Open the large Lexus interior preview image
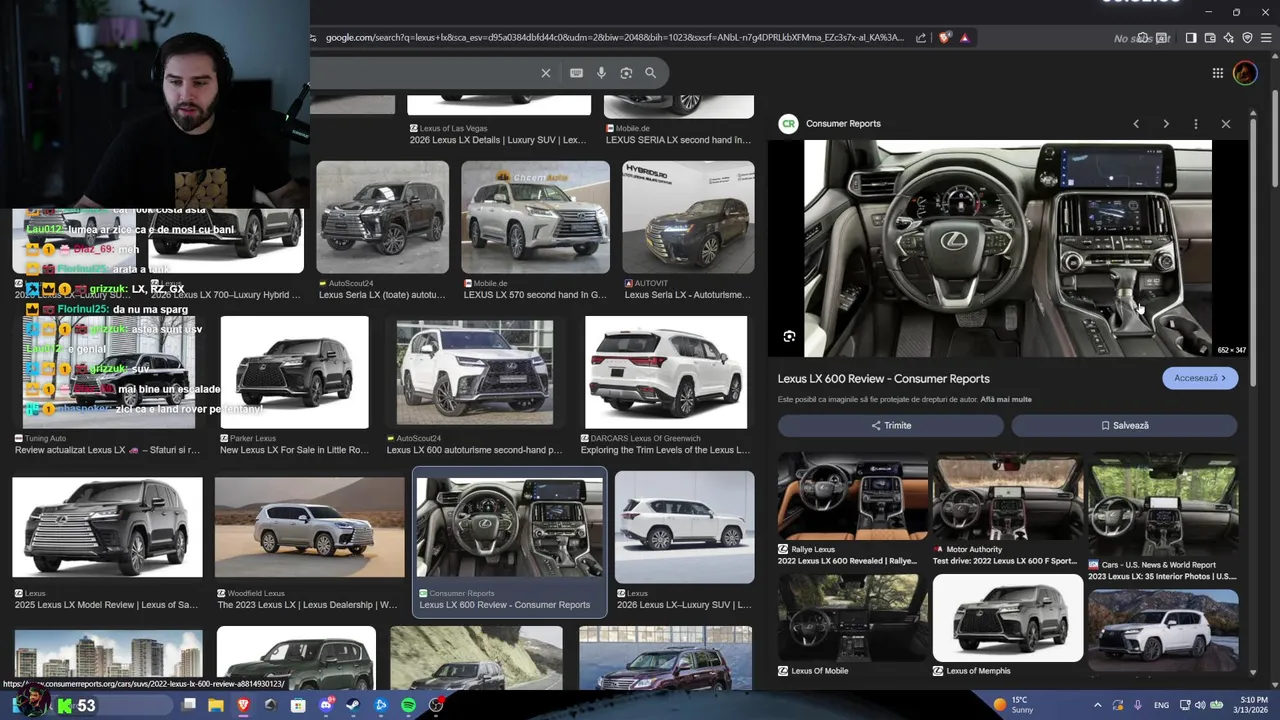 coord(1008,248)
